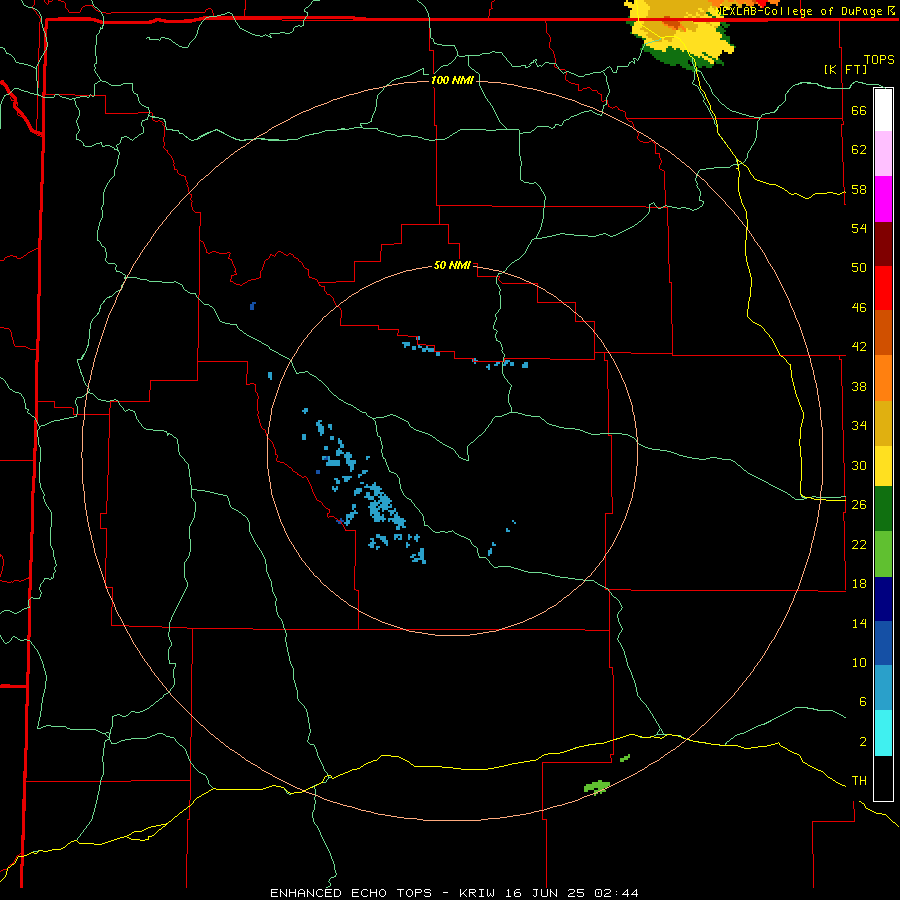This screenshot has width=900, height=900.
Task: Pick the gold legend swatch
Action: coord(883,424)
